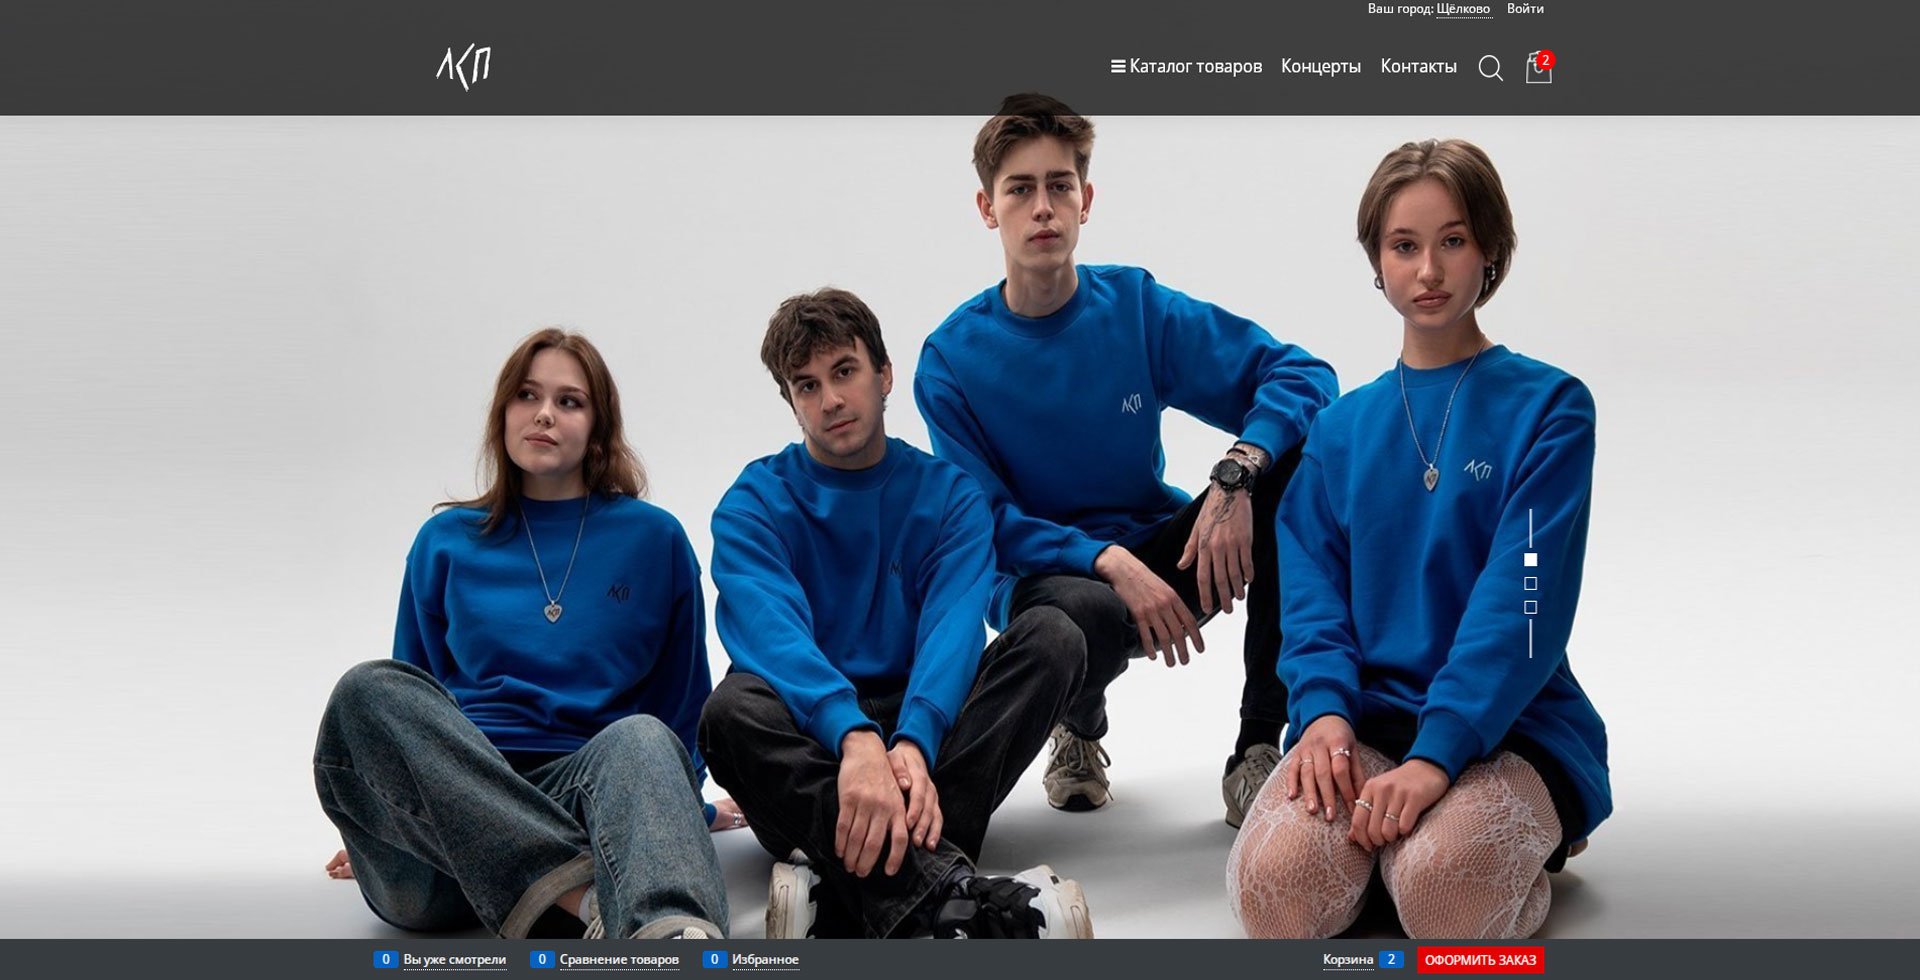Screen dimensions: 1920x980
Task: Open the Сравнение товаров link
Action: tap(619, 960)
